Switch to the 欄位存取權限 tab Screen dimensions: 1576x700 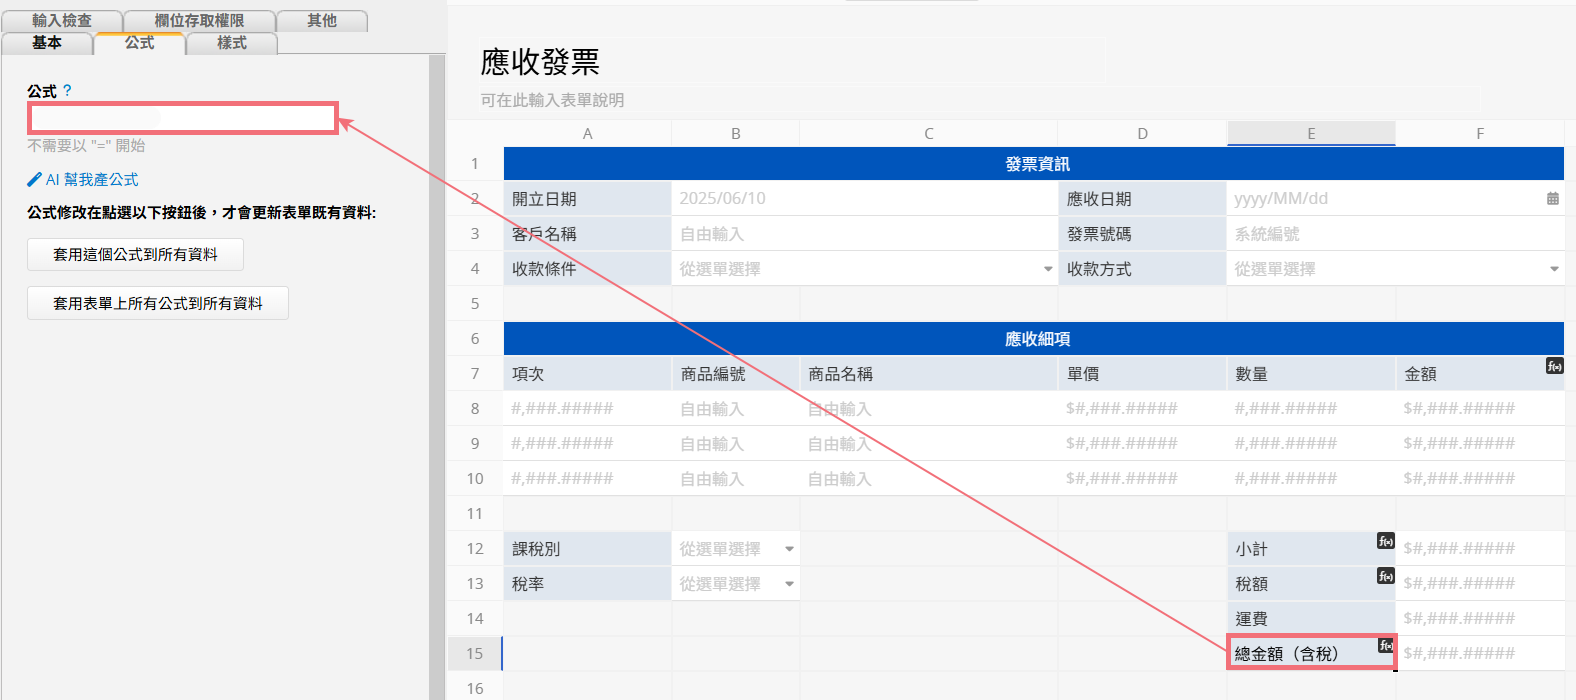[199, 21]
